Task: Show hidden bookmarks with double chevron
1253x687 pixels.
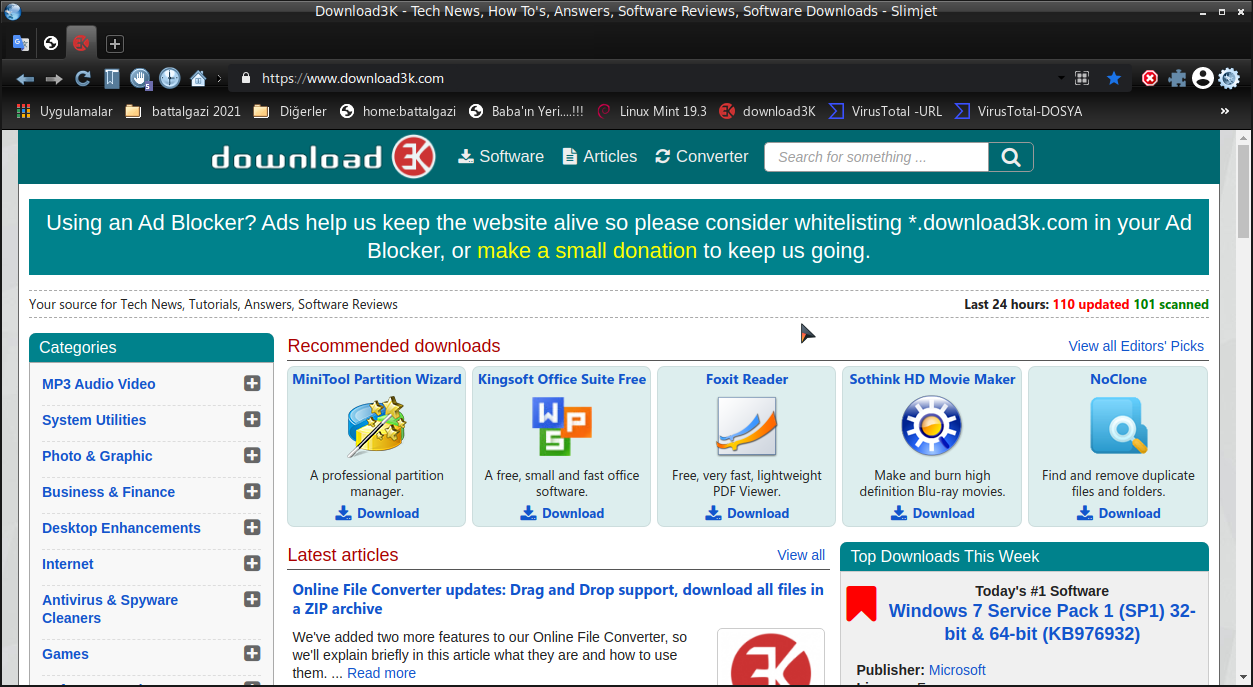Action: point(1225,111)
